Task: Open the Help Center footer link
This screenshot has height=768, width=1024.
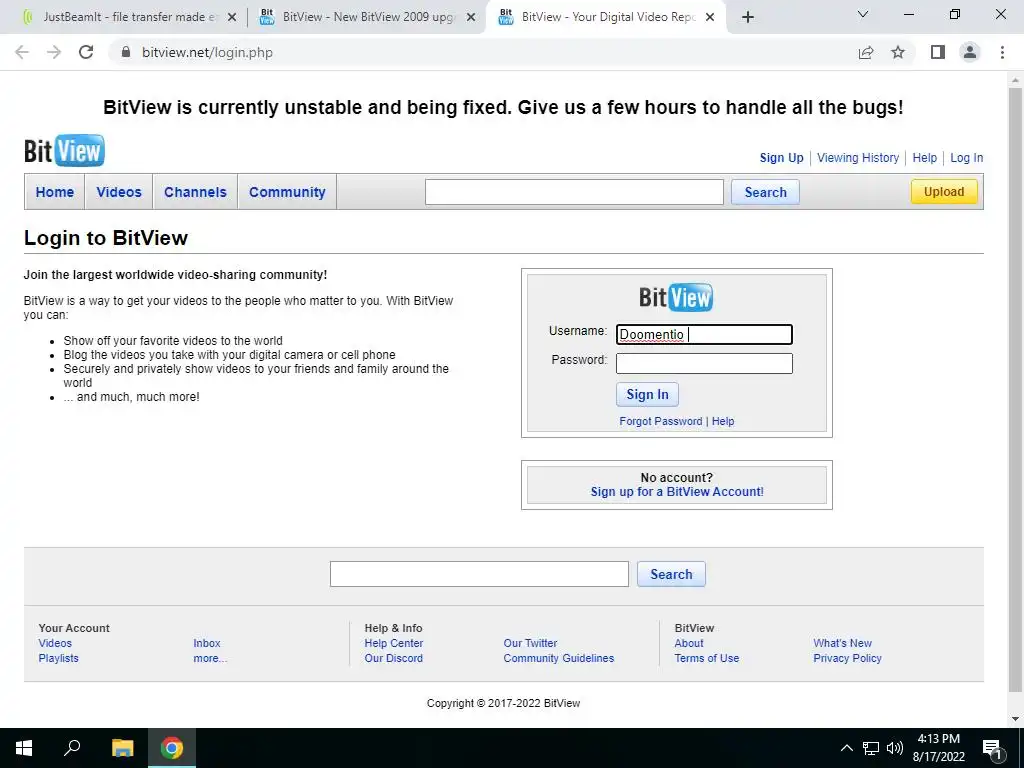Action: (394, 643)
